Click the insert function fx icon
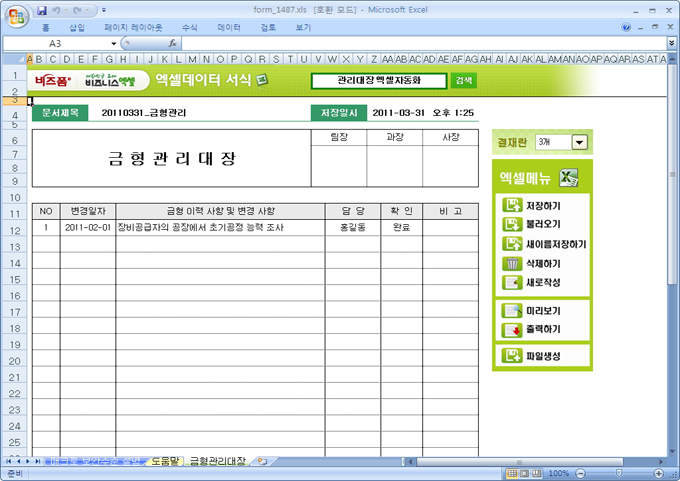 click(173, 43)
